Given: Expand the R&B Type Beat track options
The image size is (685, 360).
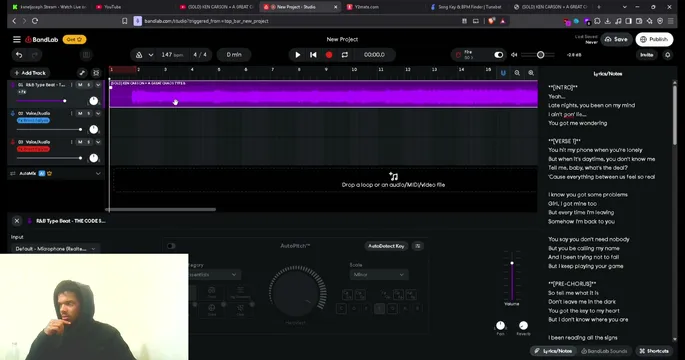Looking at the screenshot, I should click(x=98, y=85).
